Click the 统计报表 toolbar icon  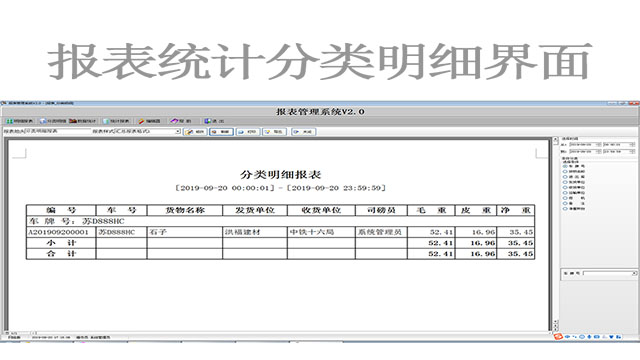117,121
